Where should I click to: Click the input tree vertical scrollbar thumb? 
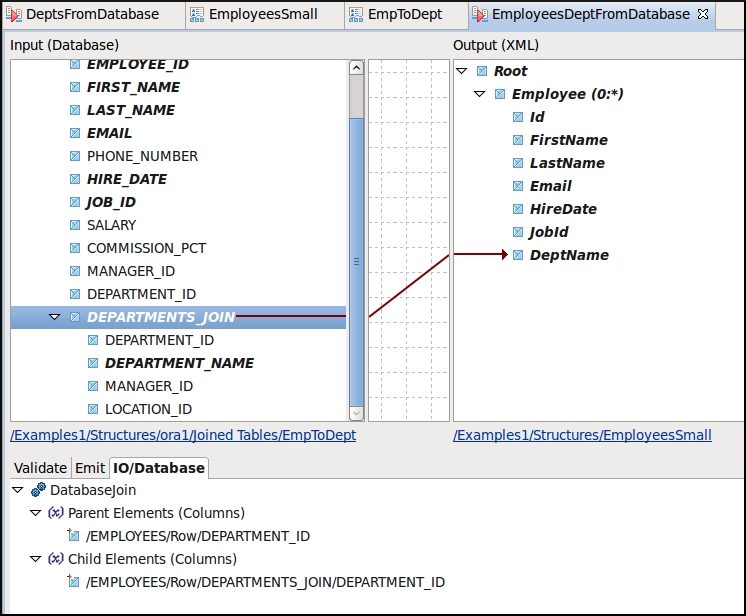356,262
